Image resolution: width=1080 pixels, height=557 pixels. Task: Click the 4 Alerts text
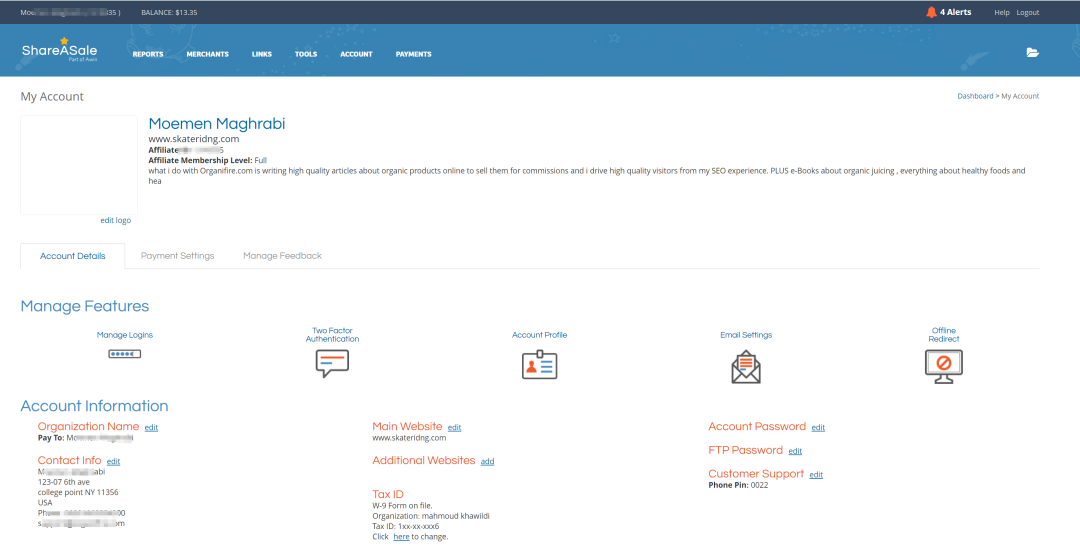[956, 12]
